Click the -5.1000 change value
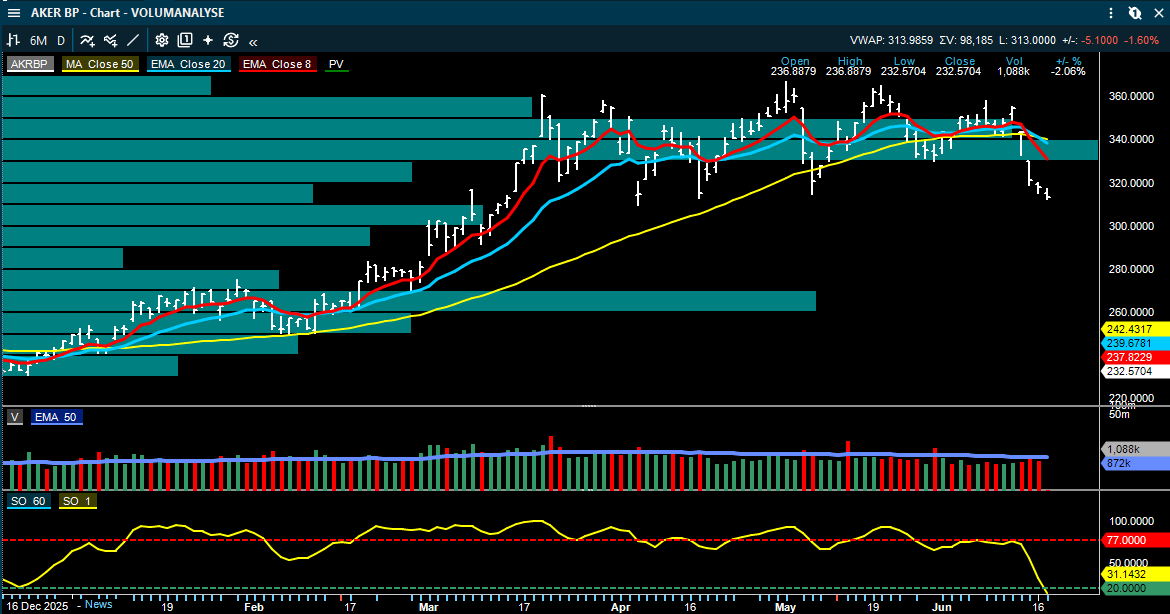Screen dimensions: 1170x614 1100,40
